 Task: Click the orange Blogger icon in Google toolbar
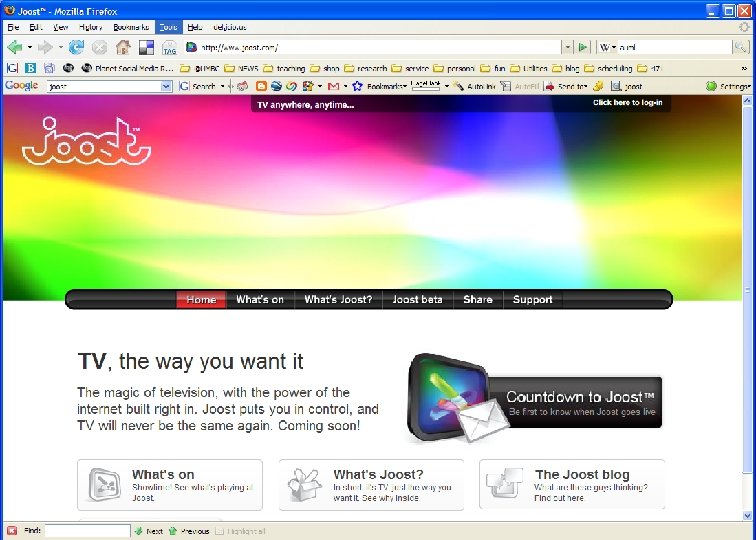click(x=261, y=86)
